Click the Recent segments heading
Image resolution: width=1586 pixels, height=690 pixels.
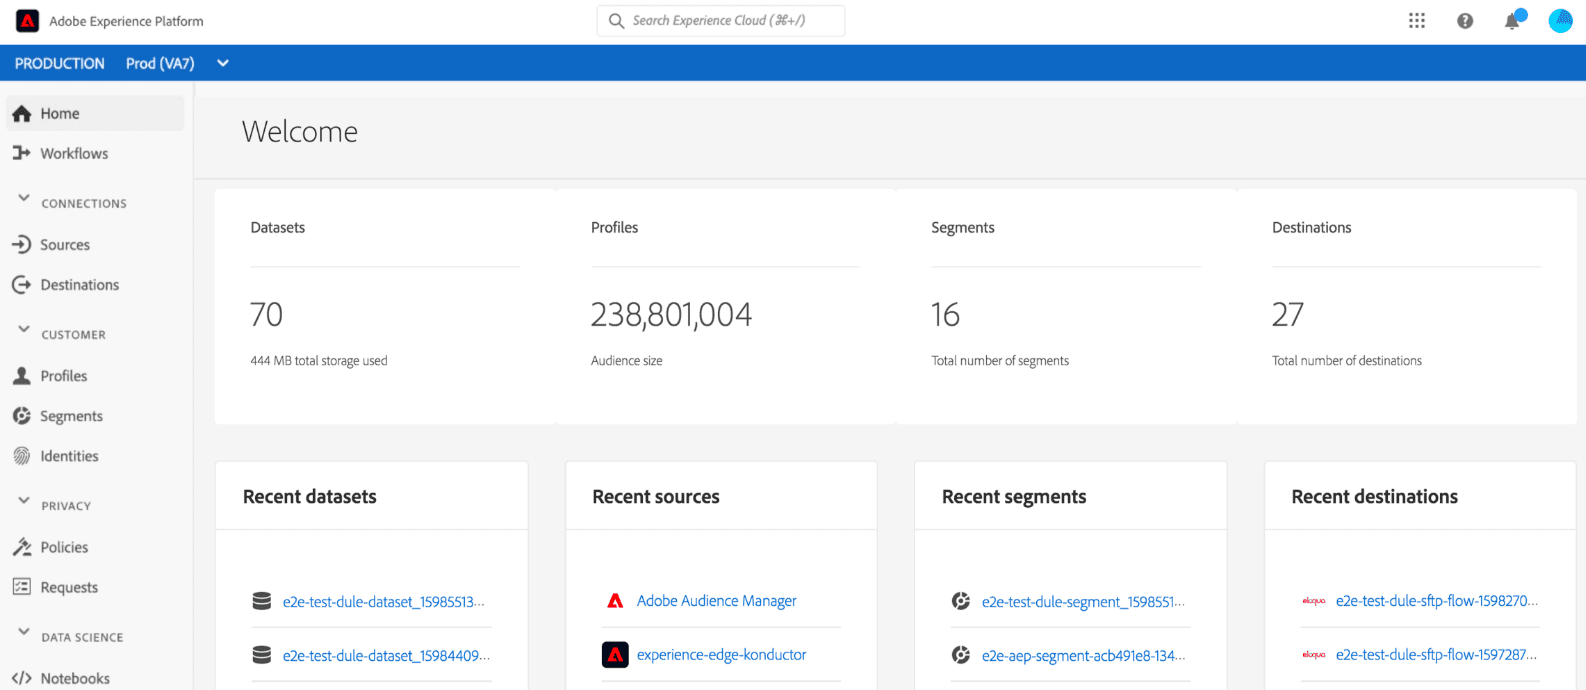[1014, 497]
